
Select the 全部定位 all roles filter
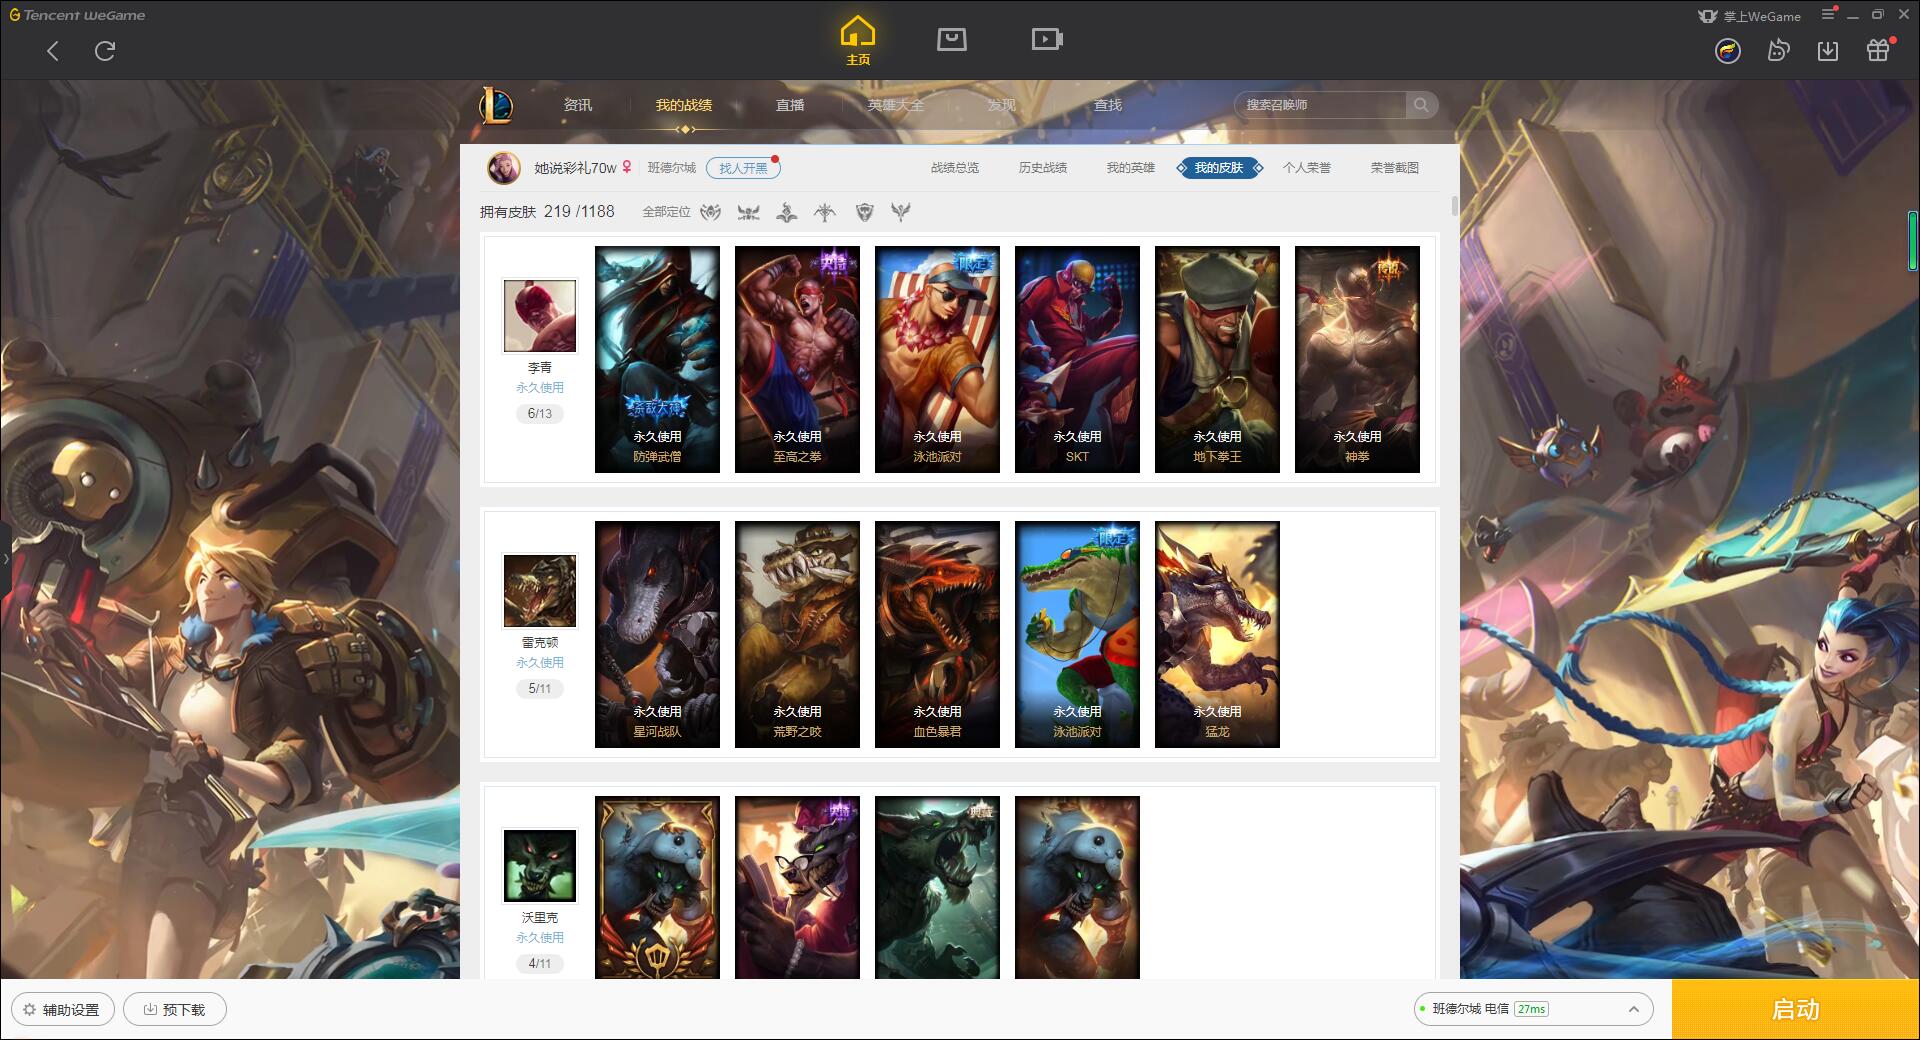coord(666,212)
